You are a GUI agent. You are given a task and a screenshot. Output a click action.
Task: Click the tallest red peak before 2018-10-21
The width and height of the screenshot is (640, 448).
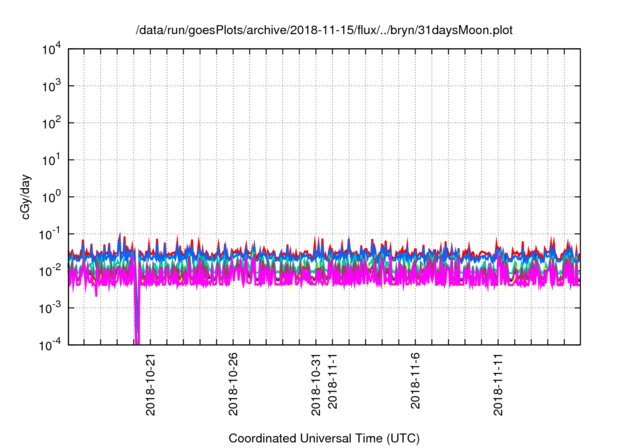click(121, 236)
